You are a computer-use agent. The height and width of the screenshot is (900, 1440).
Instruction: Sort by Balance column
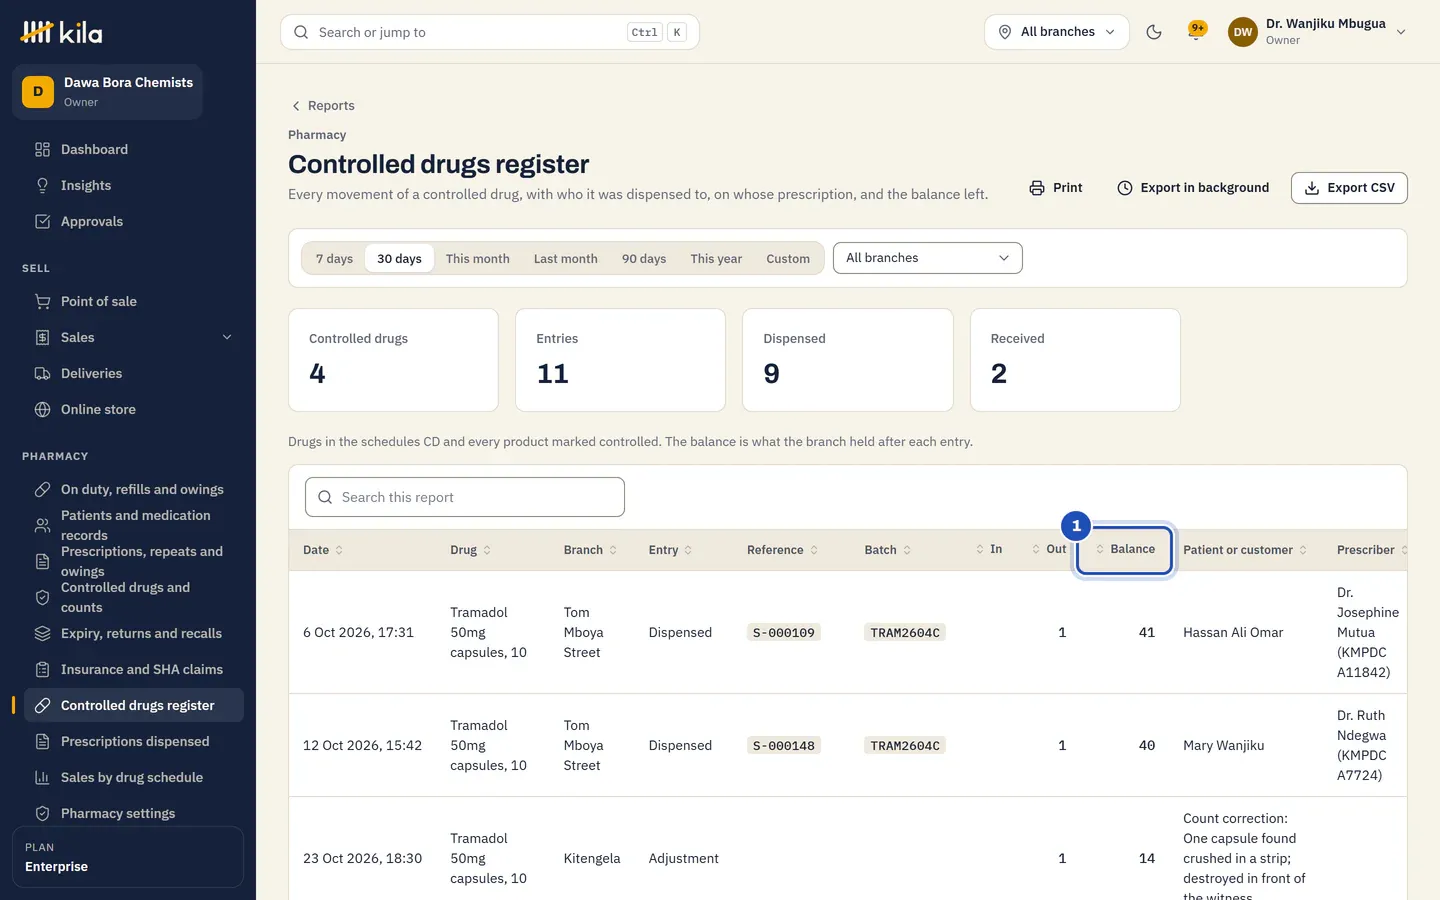(1124, 549)
